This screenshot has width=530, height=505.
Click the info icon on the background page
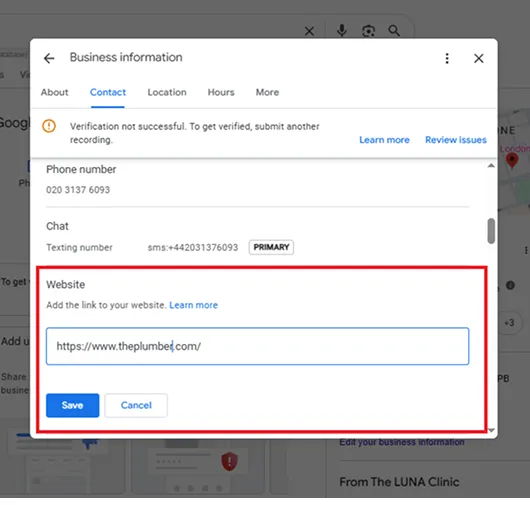click(510, 285)
